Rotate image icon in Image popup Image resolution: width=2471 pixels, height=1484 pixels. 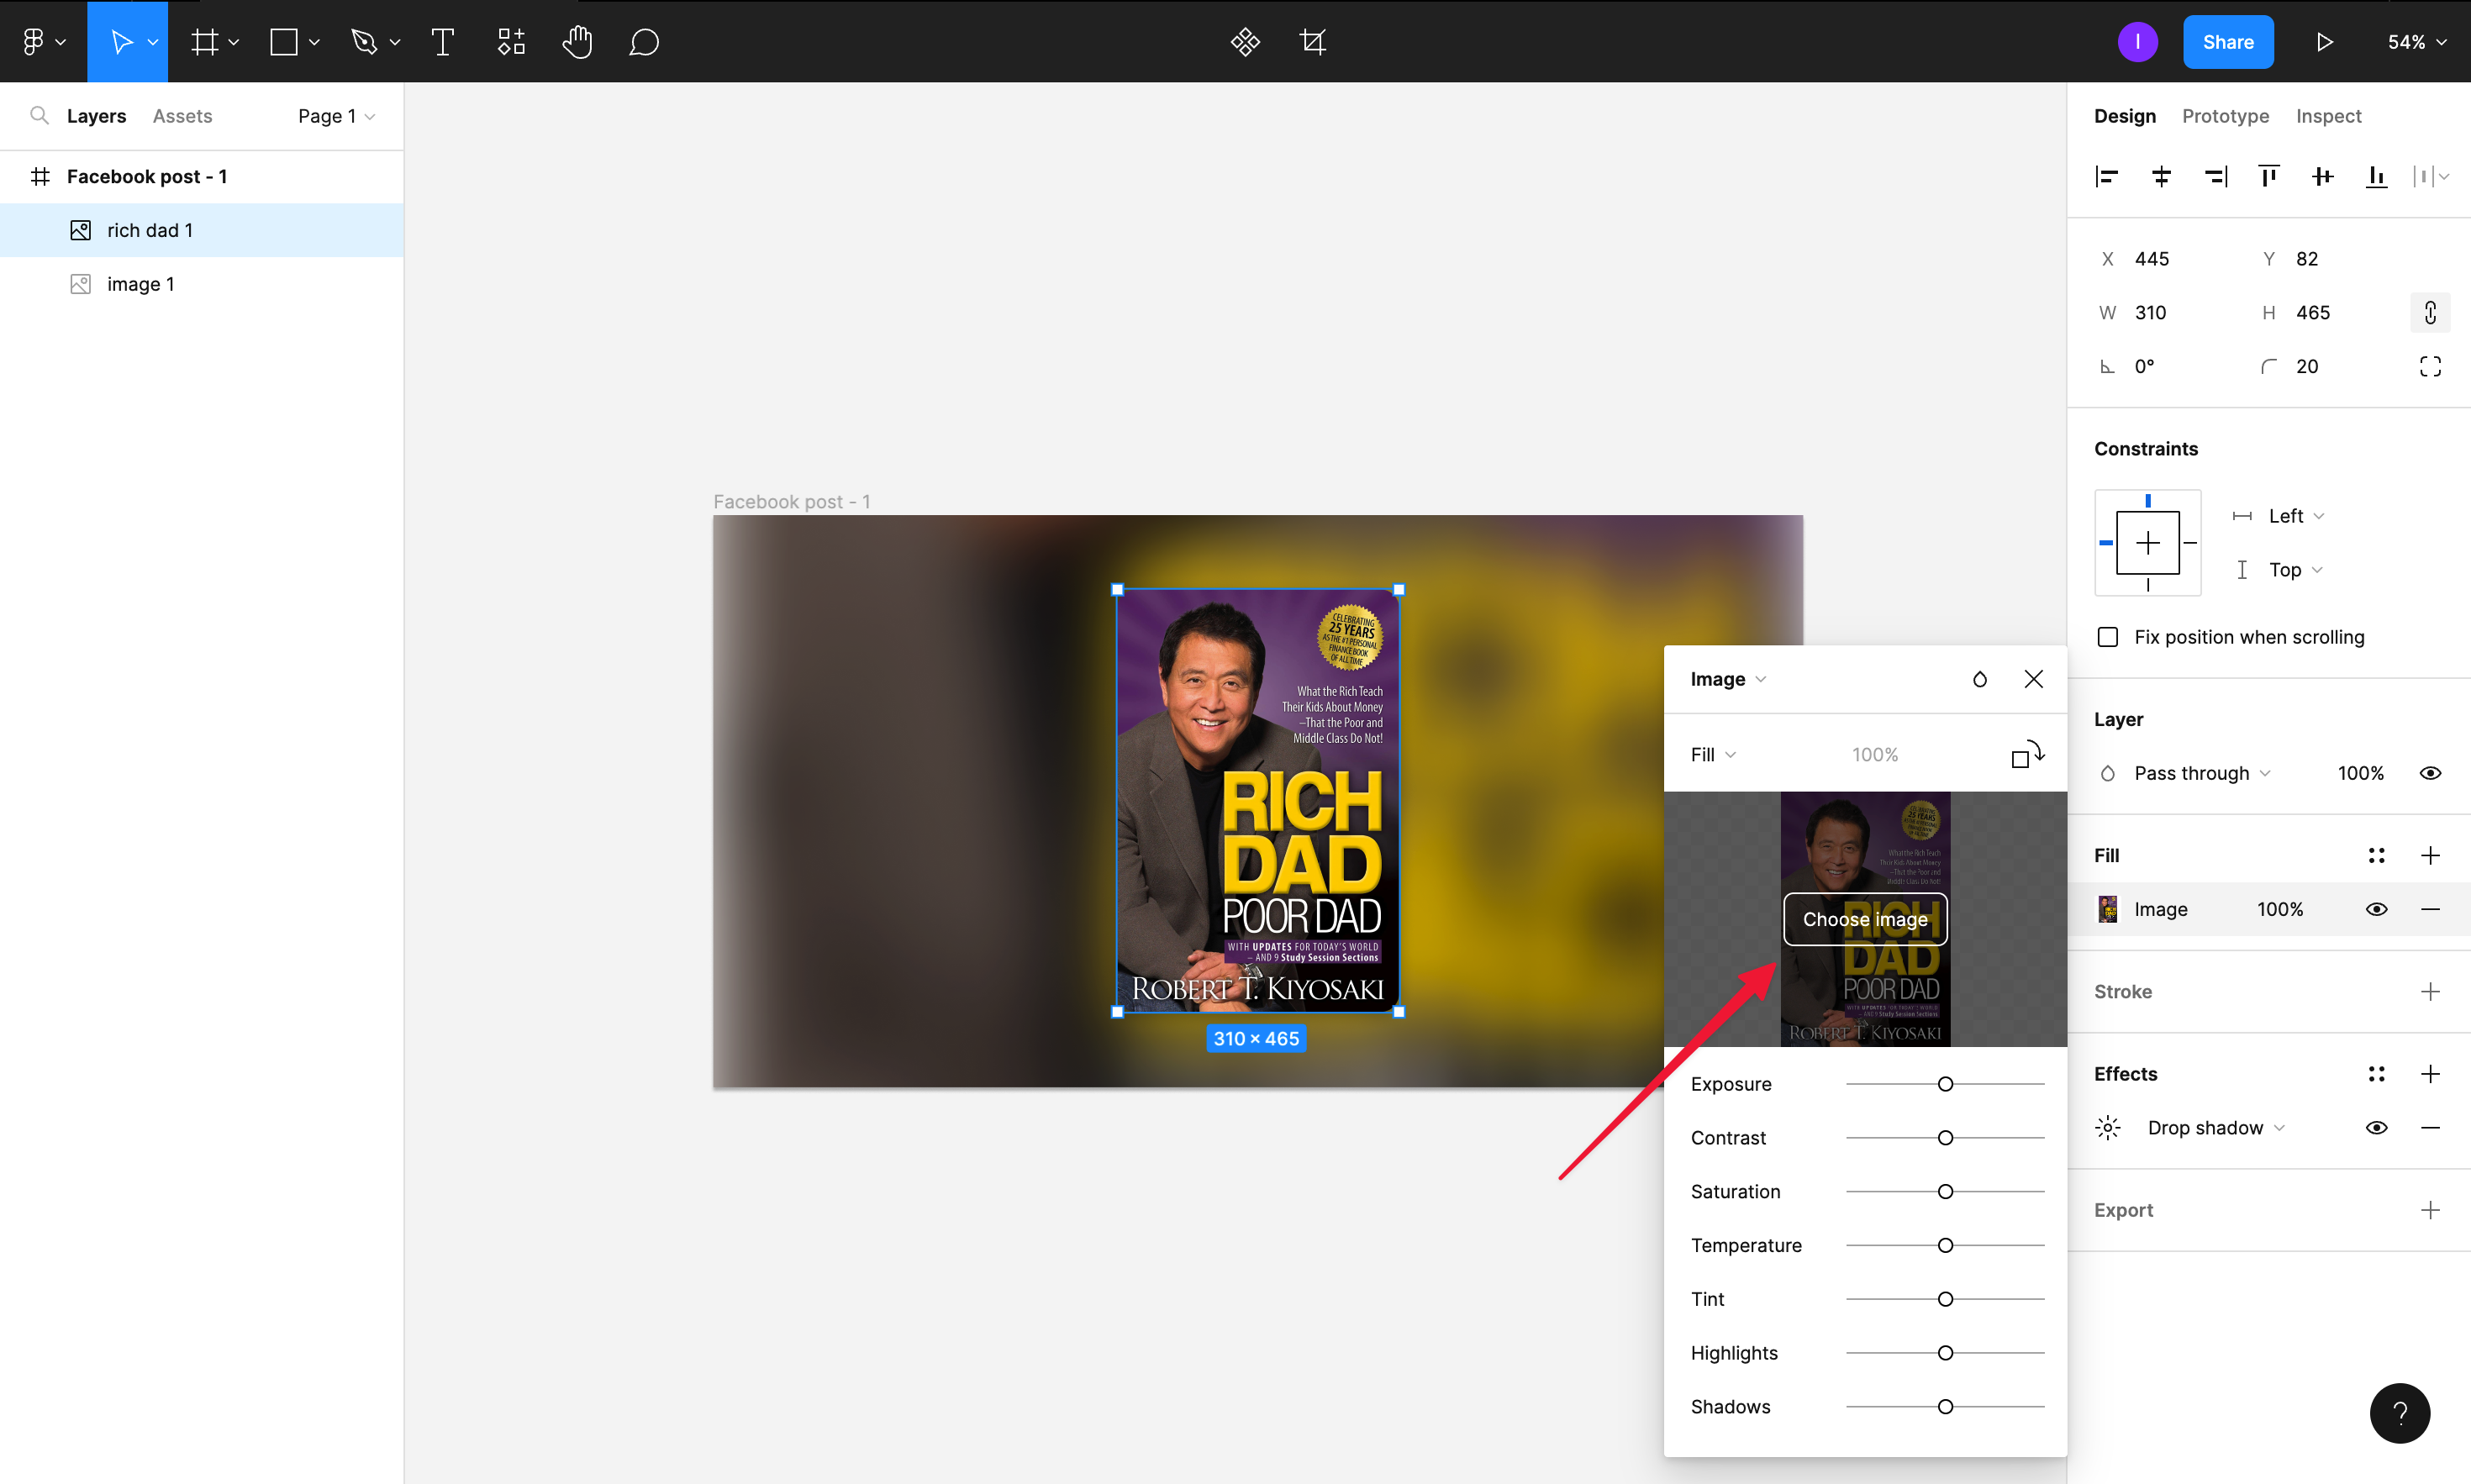pos(2027,754)
